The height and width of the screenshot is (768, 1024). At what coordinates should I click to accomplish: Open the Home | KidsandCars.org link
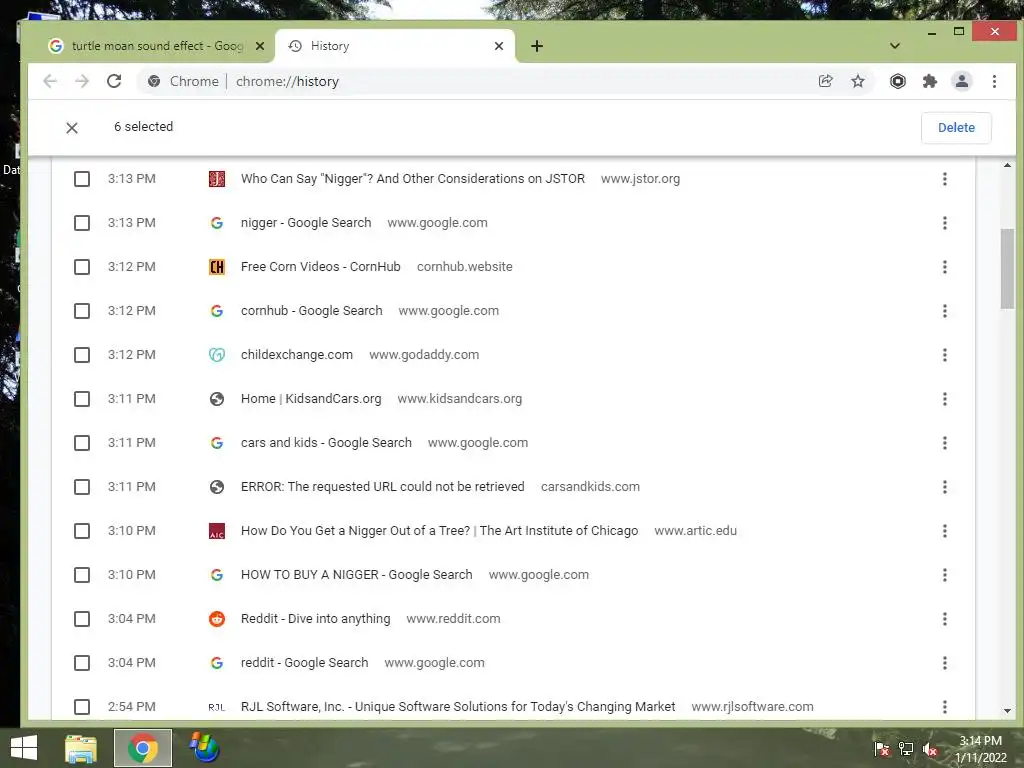pyautogui.click(x=311, y=399)
